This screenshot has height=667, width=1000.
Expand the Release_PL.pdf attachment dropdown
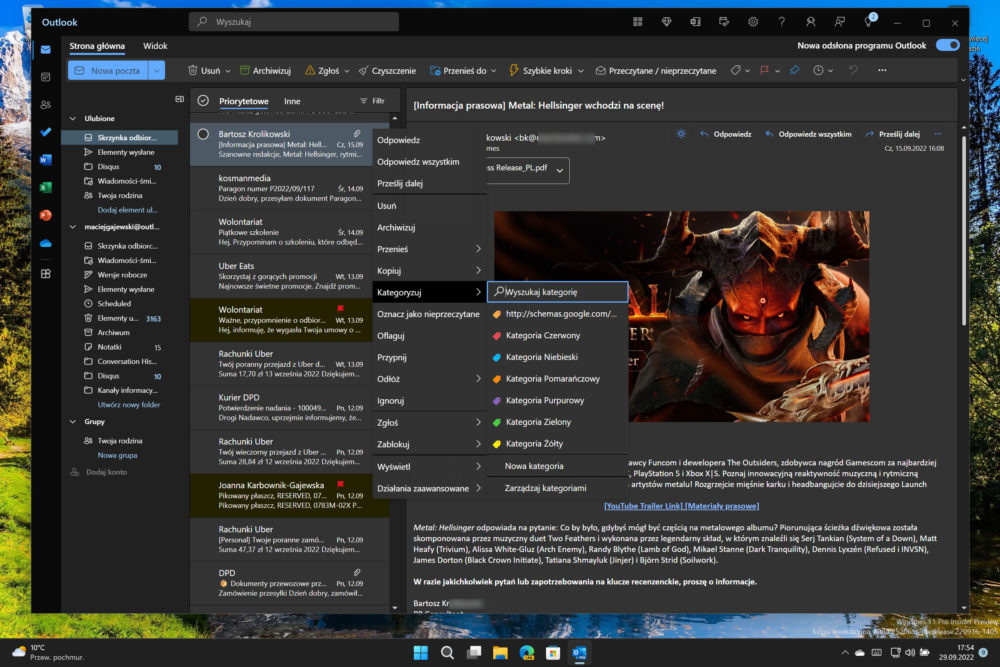coord(559,170)
